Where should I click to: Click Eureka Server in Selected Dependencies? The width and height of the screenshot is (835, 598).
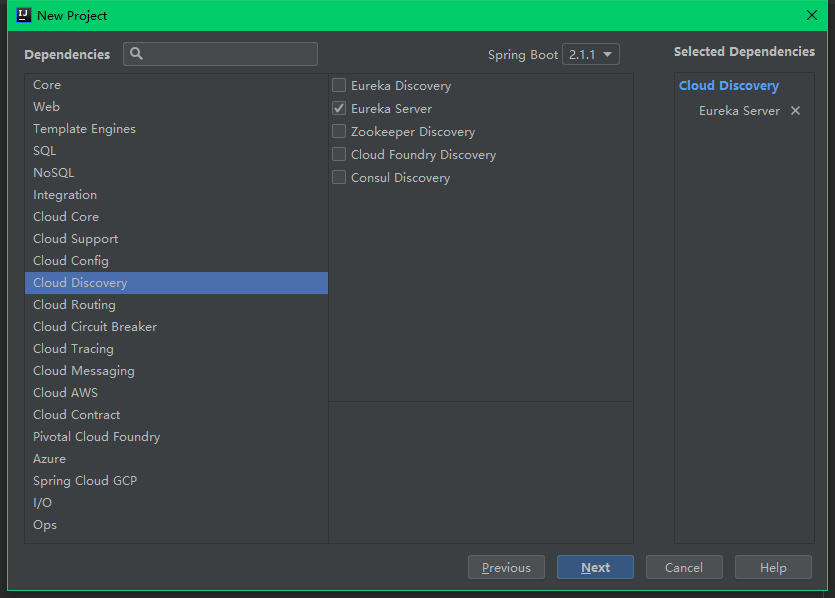[739, 111]
